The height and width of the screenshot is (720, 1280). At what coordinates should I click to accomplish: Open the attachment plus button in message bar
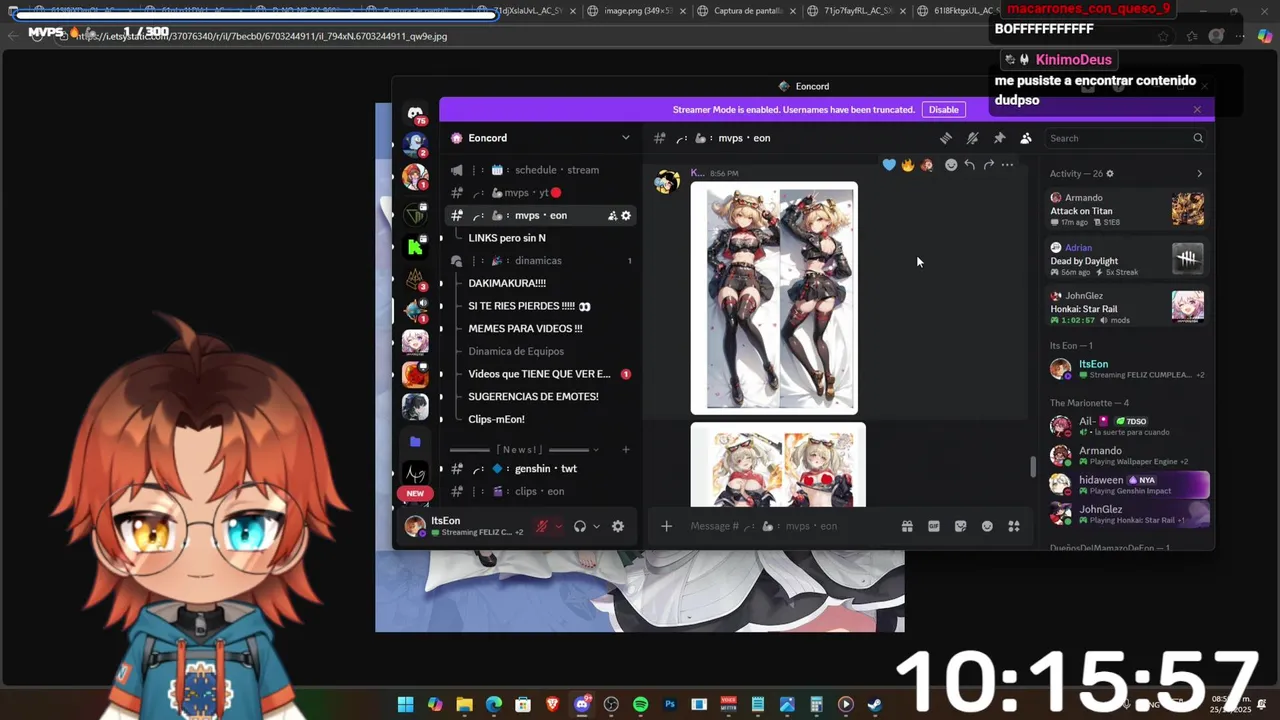(x=666, y=526)
